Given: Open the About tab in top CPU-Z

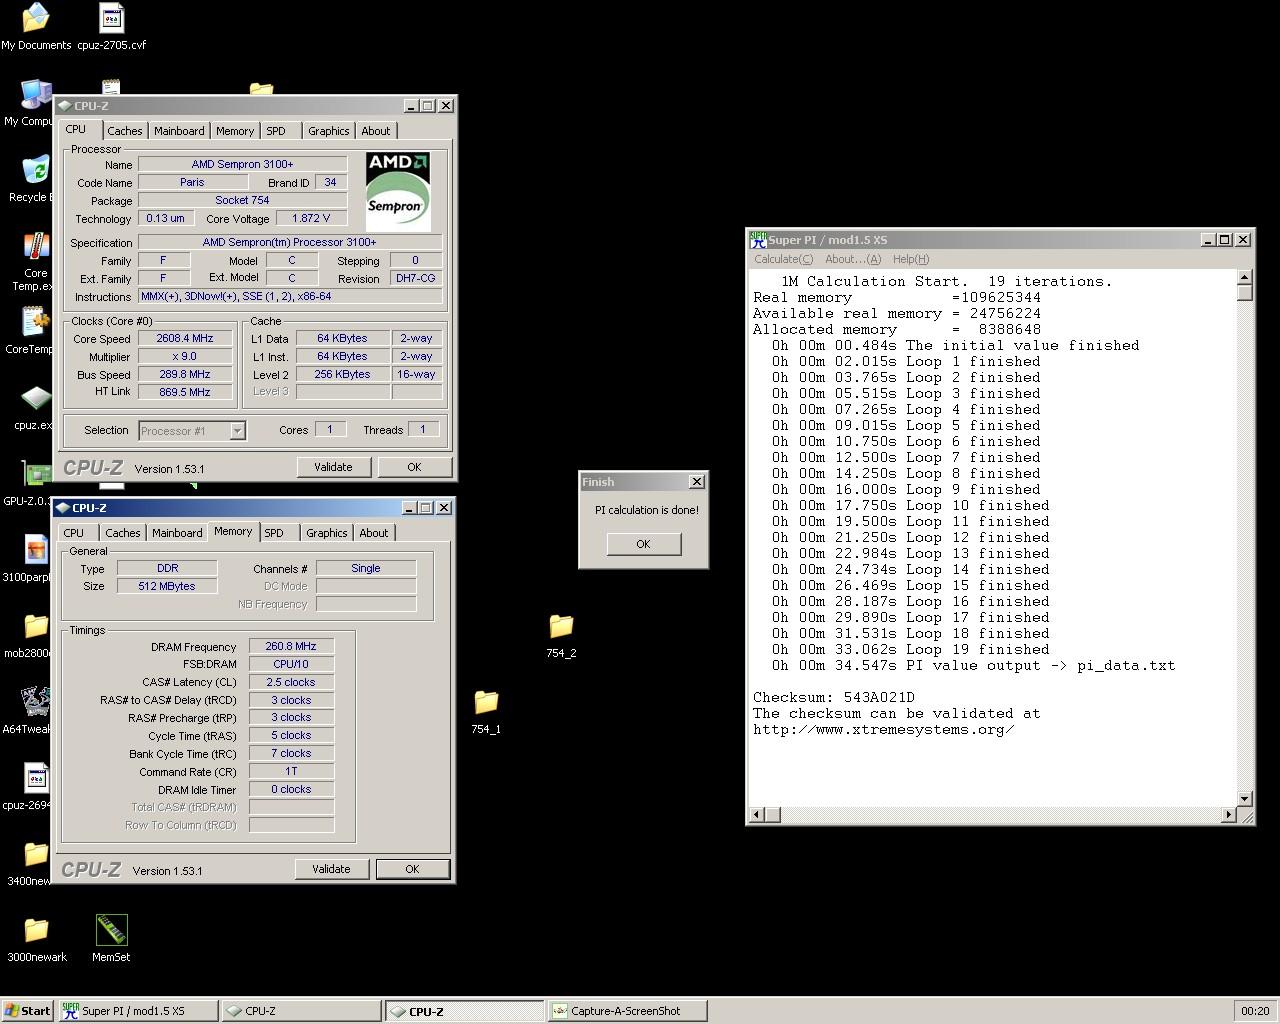Looking at the screenshot, I should tap(376, 131).
